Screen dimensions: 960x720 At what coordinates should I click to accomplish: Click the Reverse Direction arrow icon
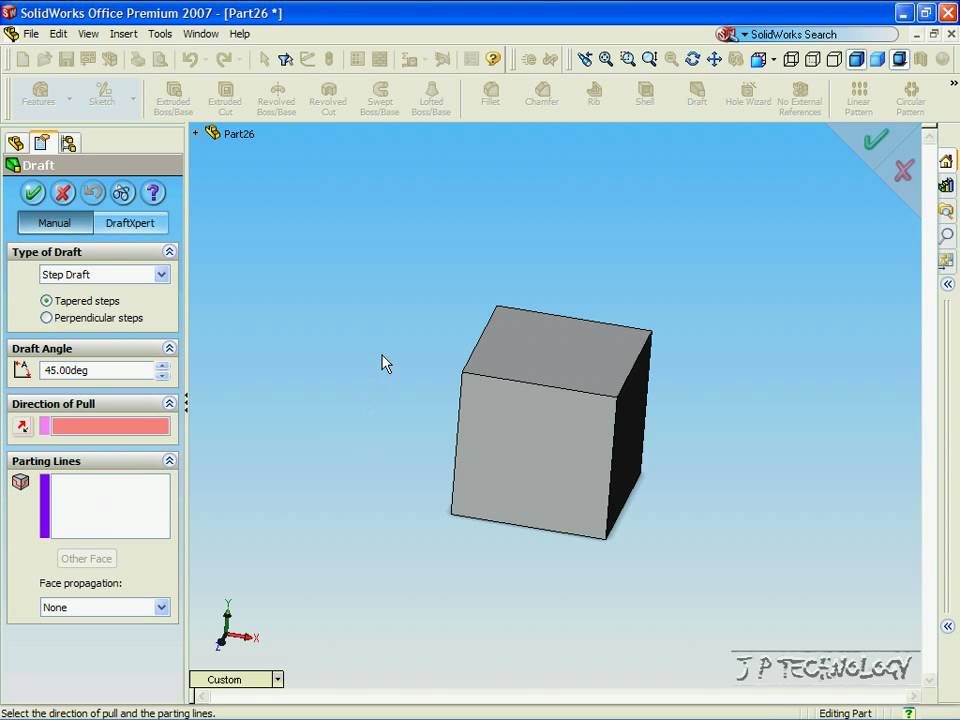(23, 426)
